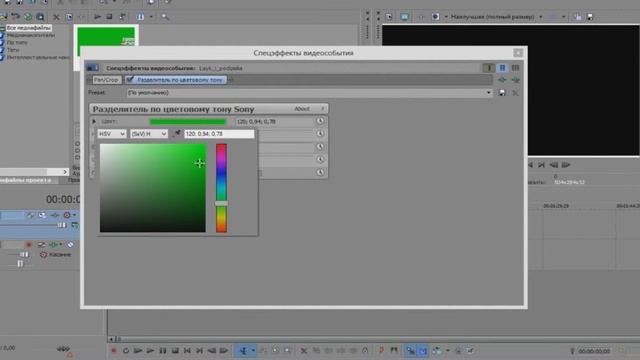The image size is (640, 360).
Task: Click the media tree scroll right arrow
Action: point(65,172)
